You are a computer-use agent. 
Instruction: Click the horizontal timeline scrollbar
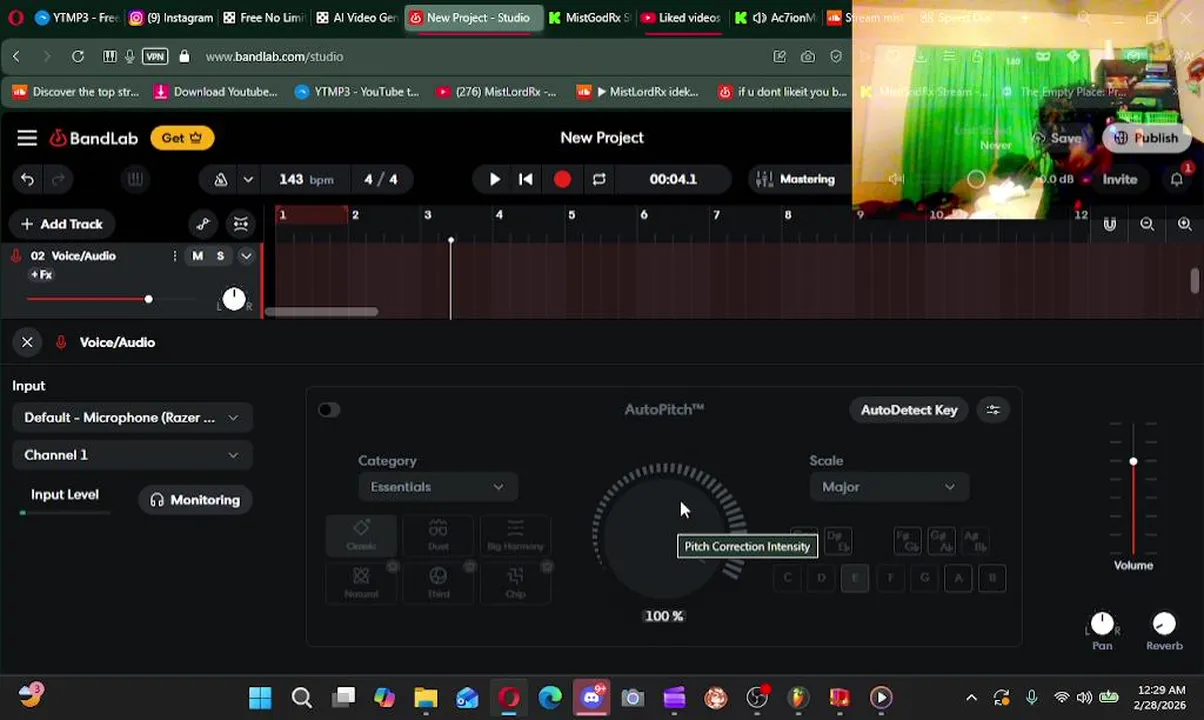click(321, 312)
